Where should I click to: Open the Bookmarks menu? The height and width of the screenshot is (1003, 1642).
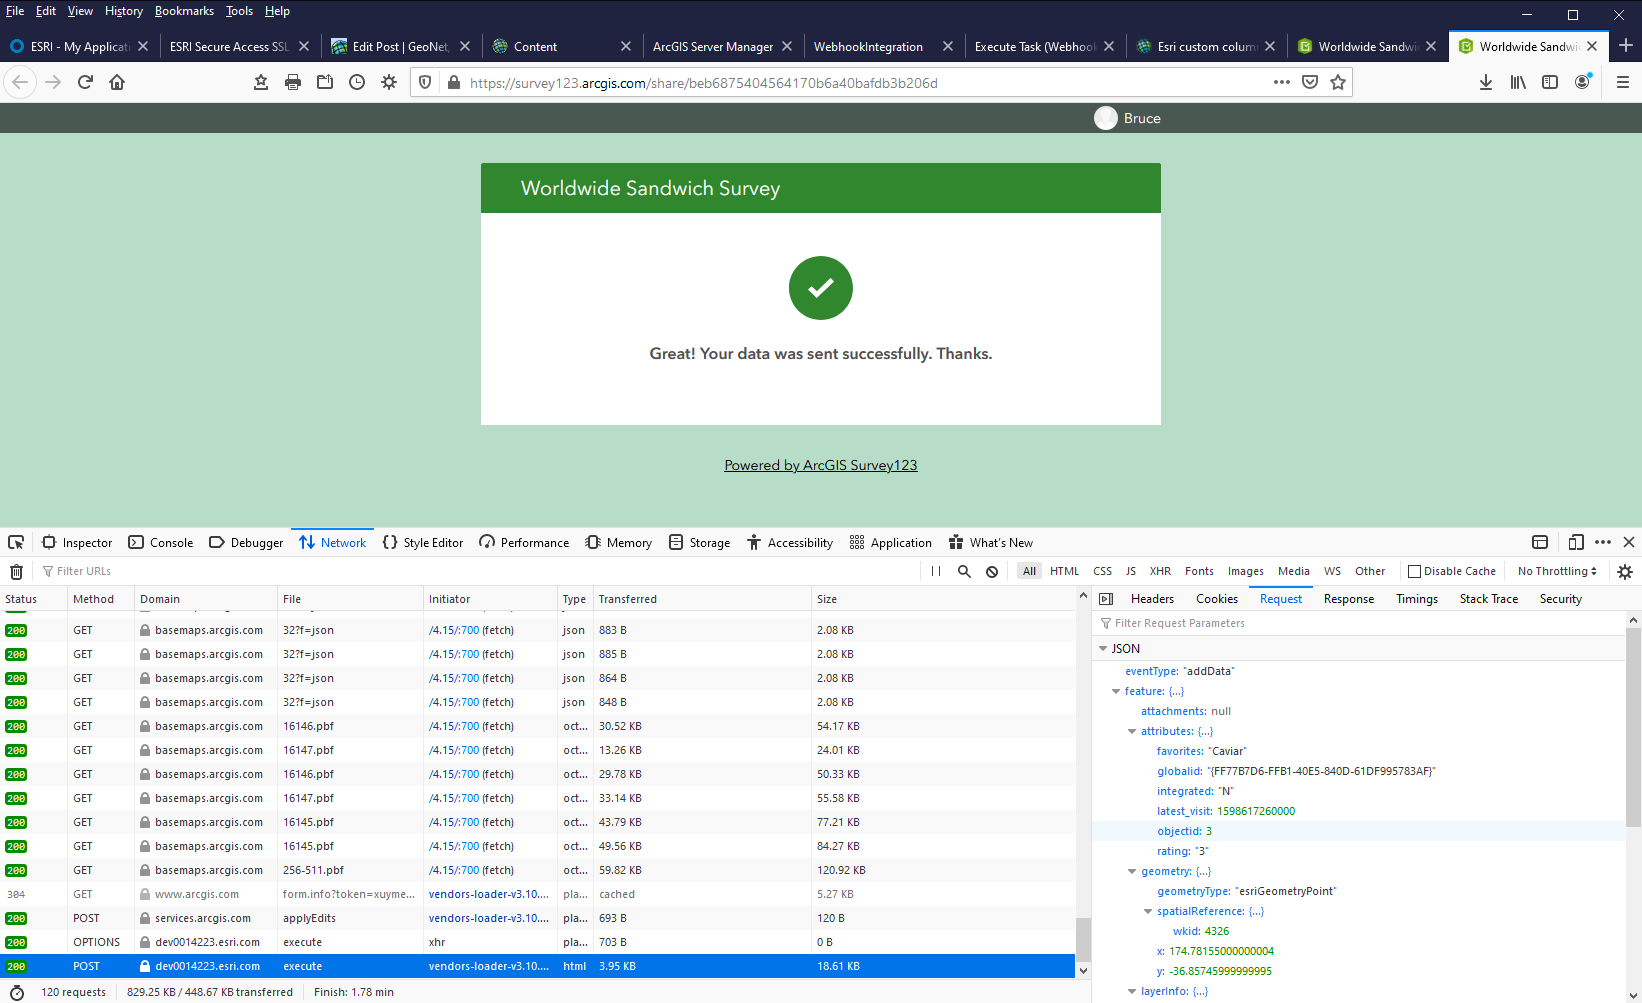pyautogui.click(x=184, y=11)
